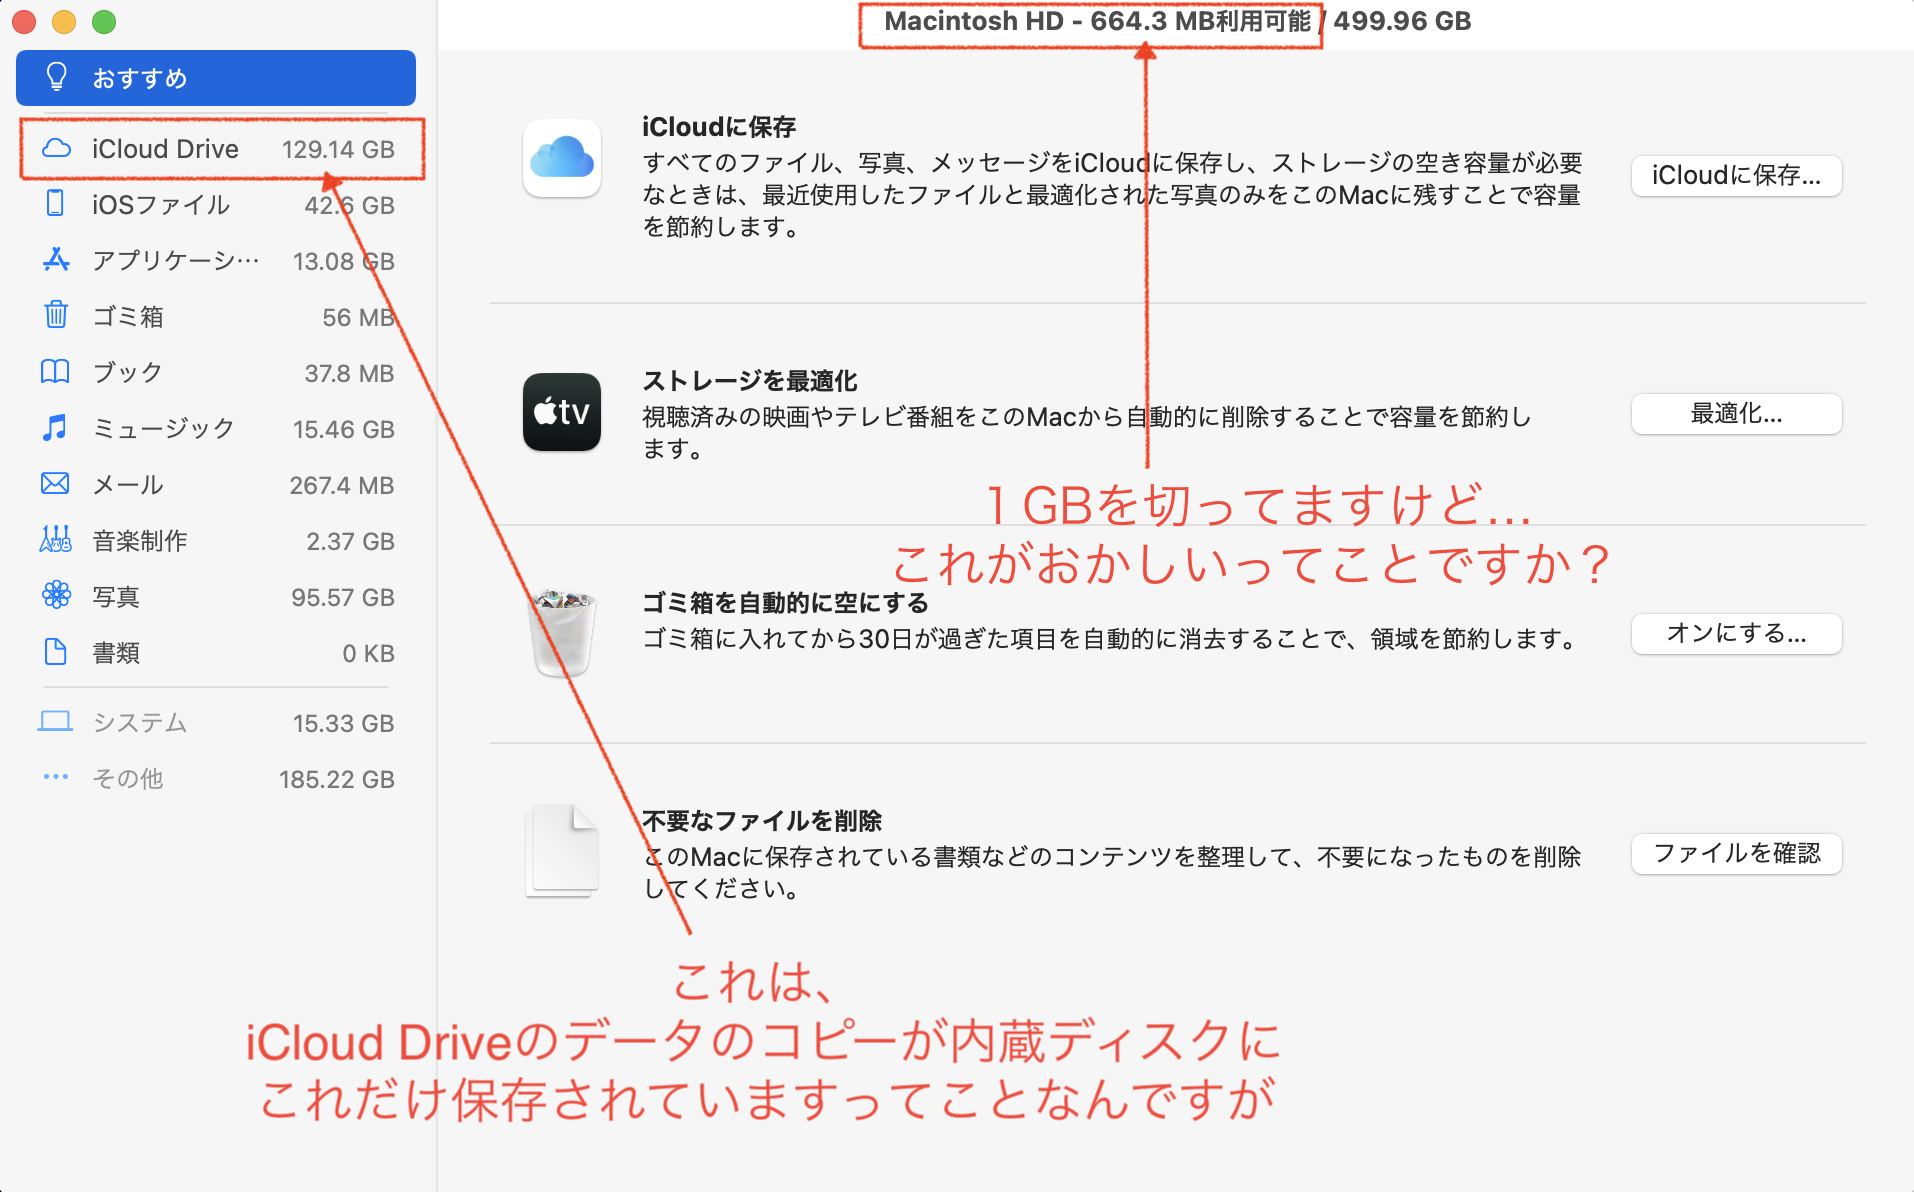Click the full trash can icon
The image size is (1914, 1192).
tap(563, 633)
